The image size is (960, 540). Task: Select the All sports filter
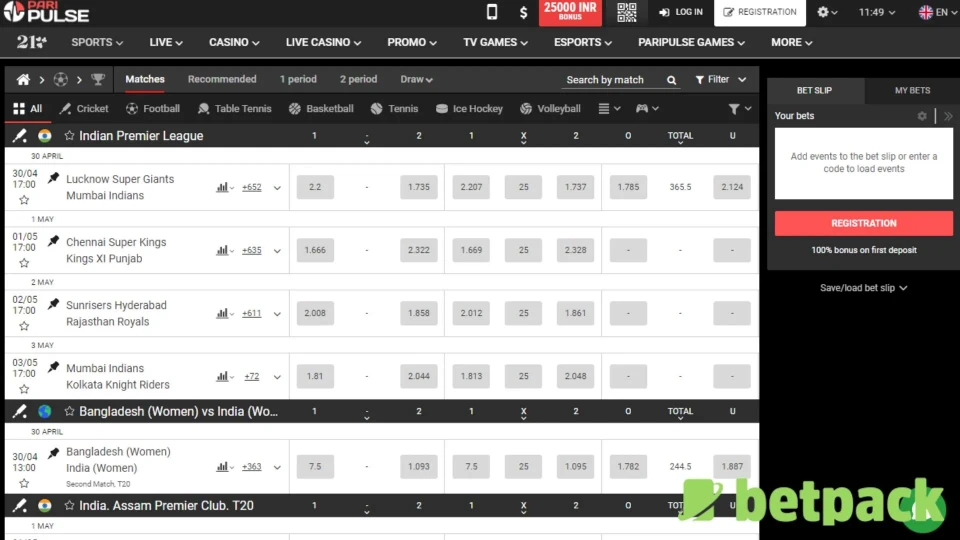[28, 108]
